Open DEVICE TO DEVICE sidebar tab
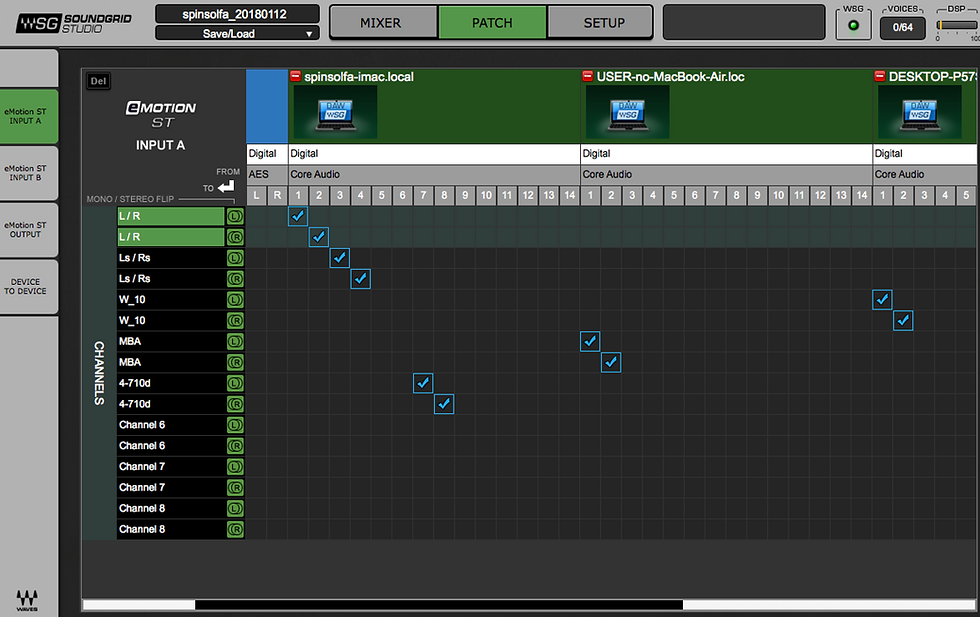Screen dimensions: 980x617 coord(29,286)
